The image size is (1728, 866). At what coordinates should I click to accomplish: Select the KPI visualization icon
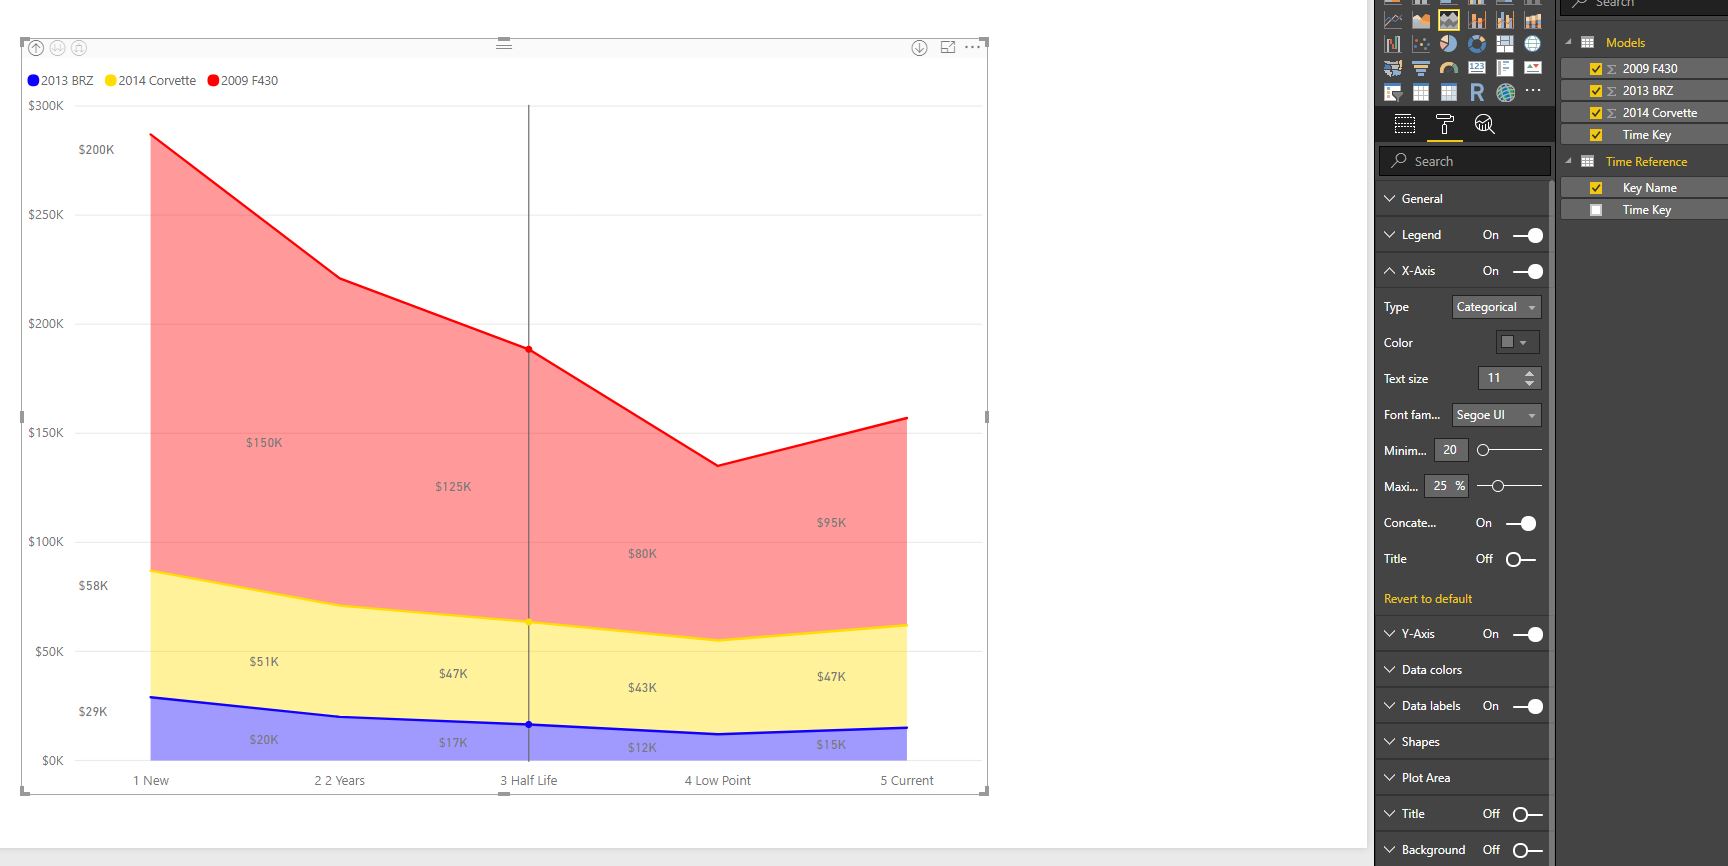(1533, 68)
